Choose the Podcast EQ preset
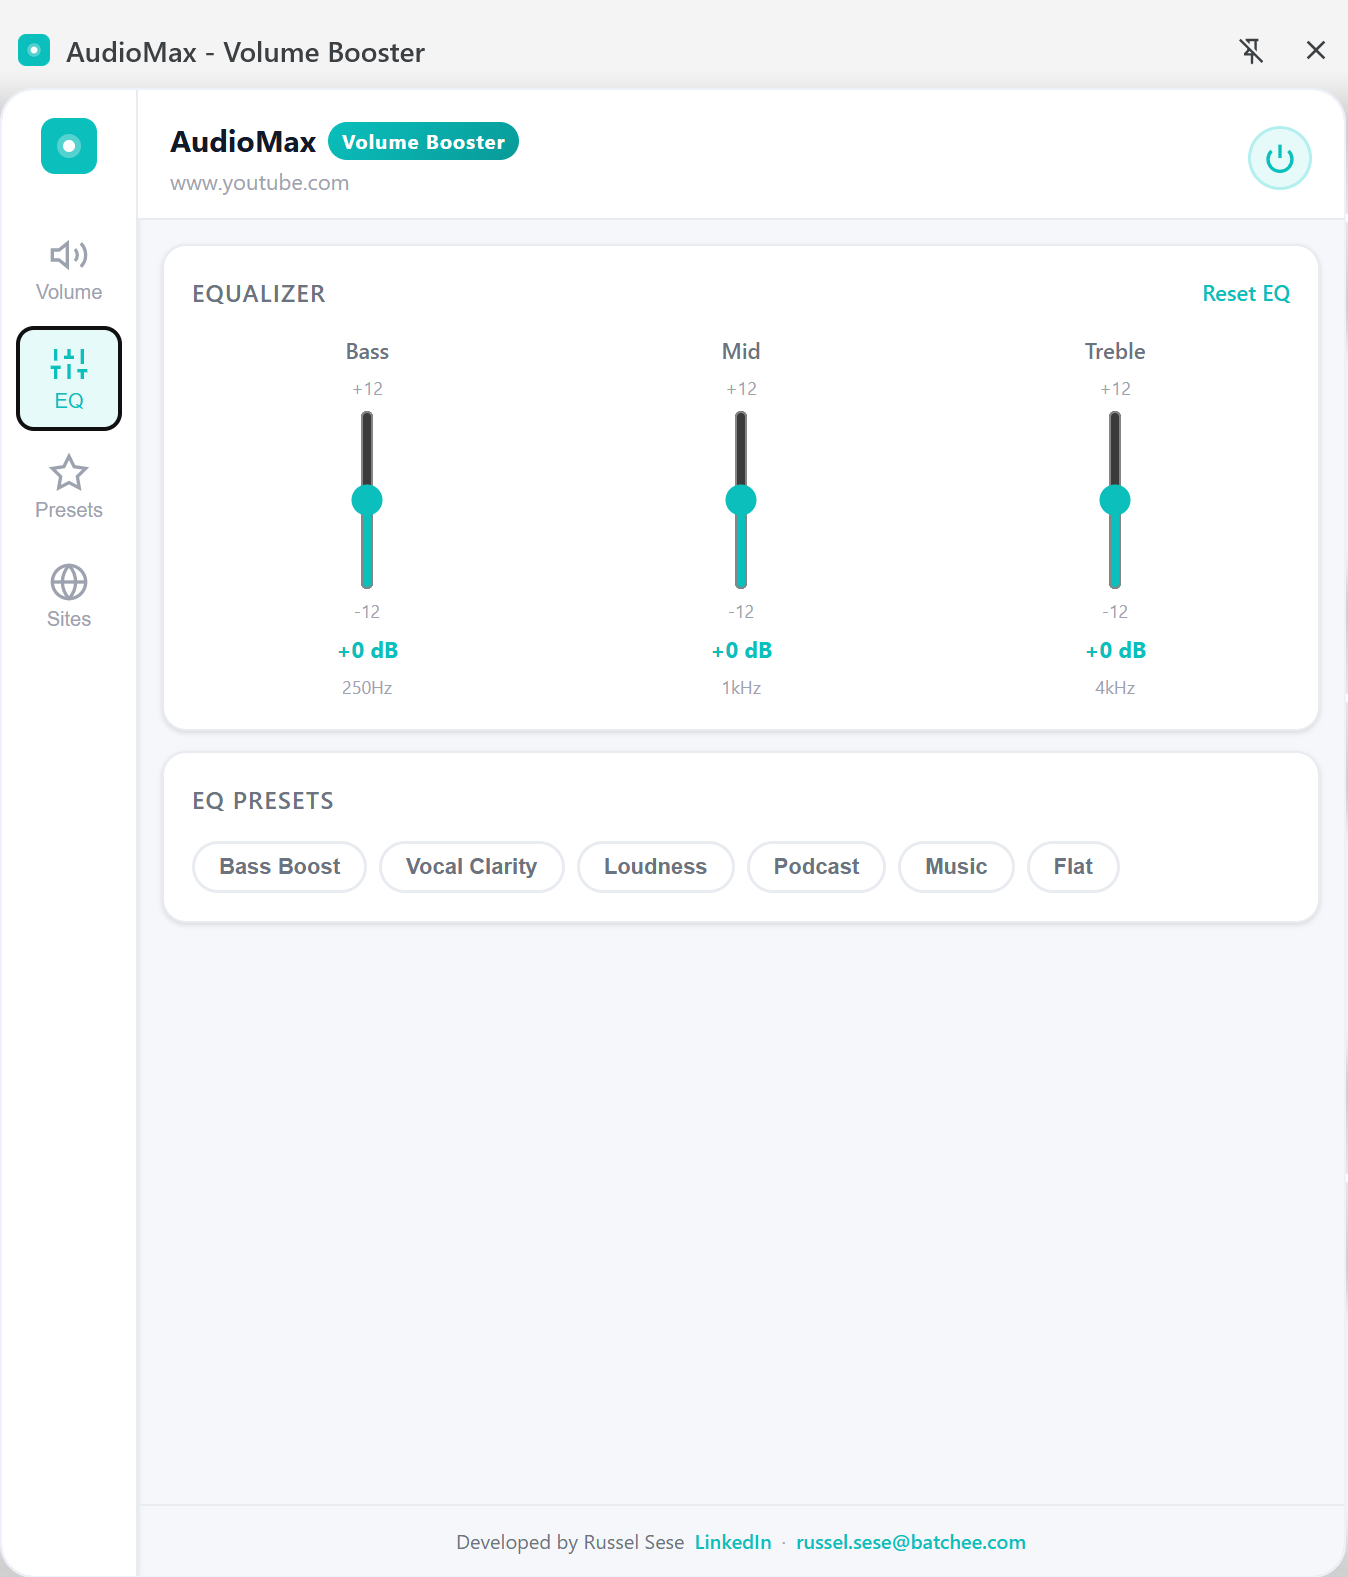Viewport: 1348px width, 1577px height. 816,867
